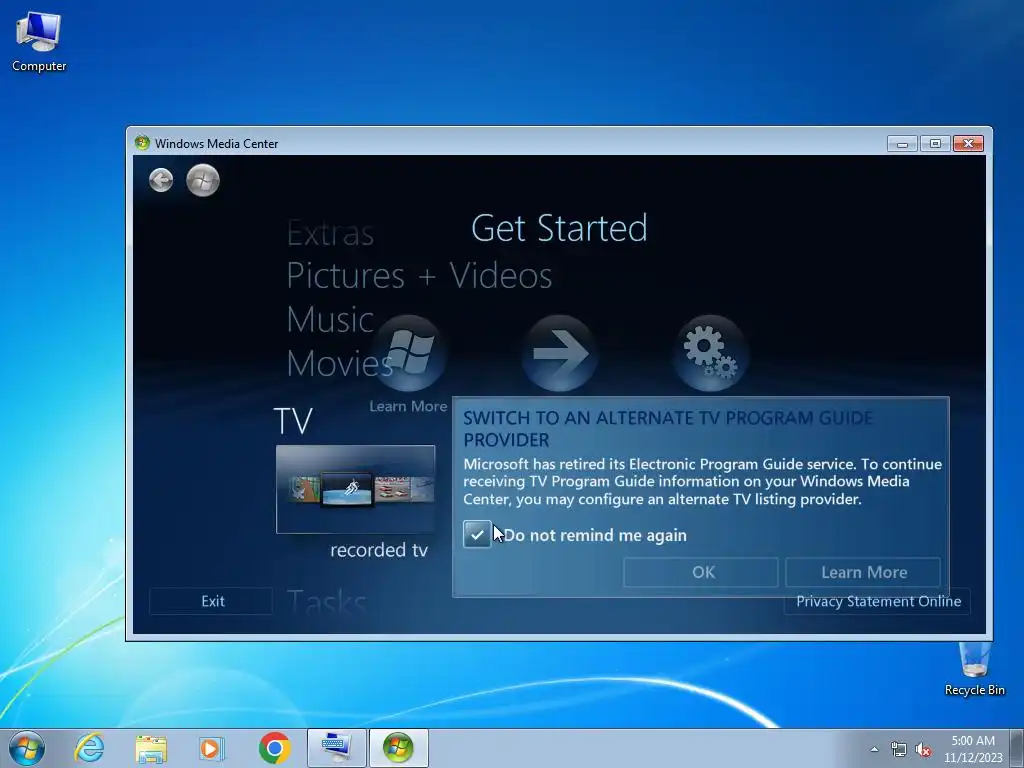
Task: Open the Computer desktop icon
Action: tap(39, 42)
